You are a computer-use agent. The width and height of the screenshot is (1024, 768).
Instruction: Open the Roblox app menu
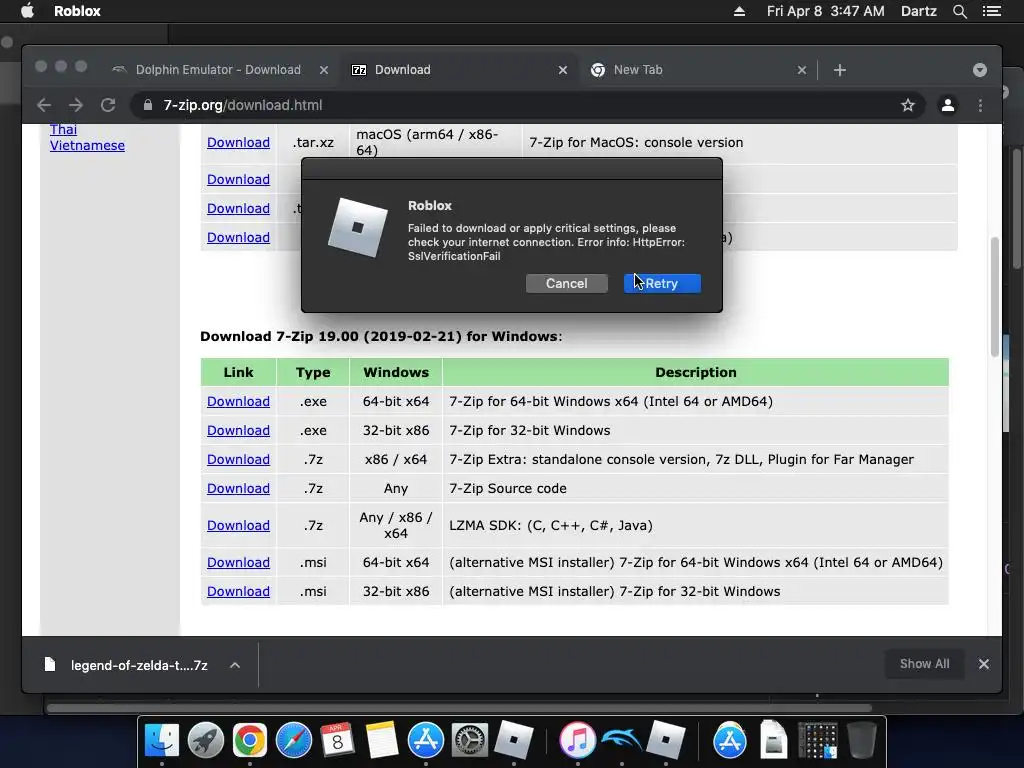pos(77,11)
